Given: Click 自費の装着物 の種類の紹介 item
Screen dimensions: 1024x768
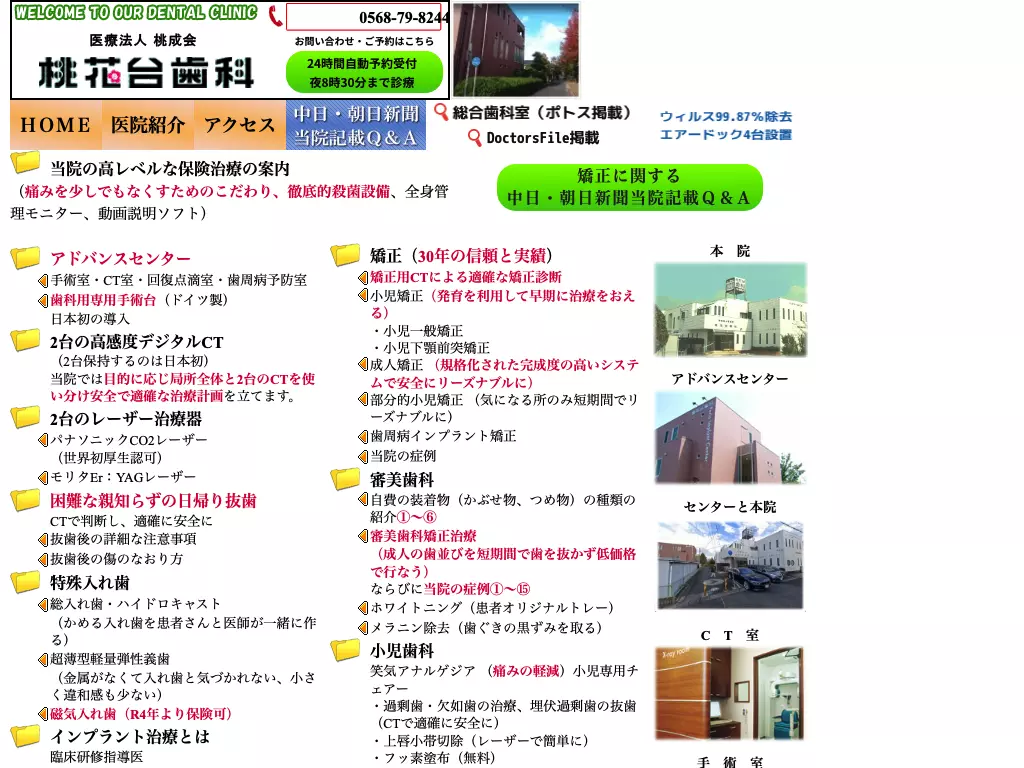Looking at the screenshot, I should point(503,508).
